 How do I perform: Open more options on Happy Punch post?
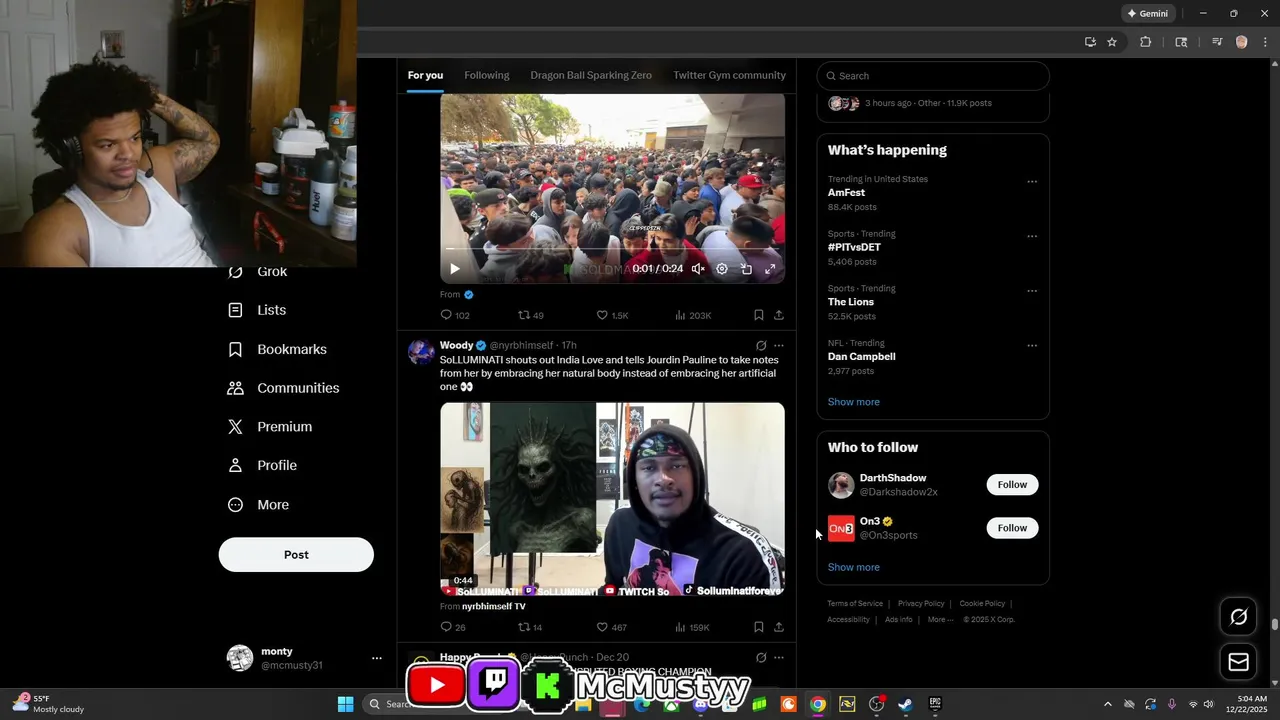click(779, 657)
